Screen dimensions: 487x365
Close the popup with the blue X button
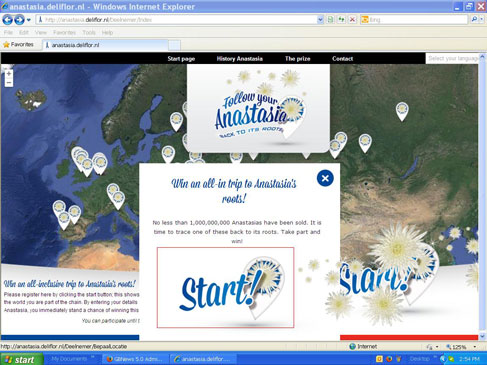click(325, 178)
